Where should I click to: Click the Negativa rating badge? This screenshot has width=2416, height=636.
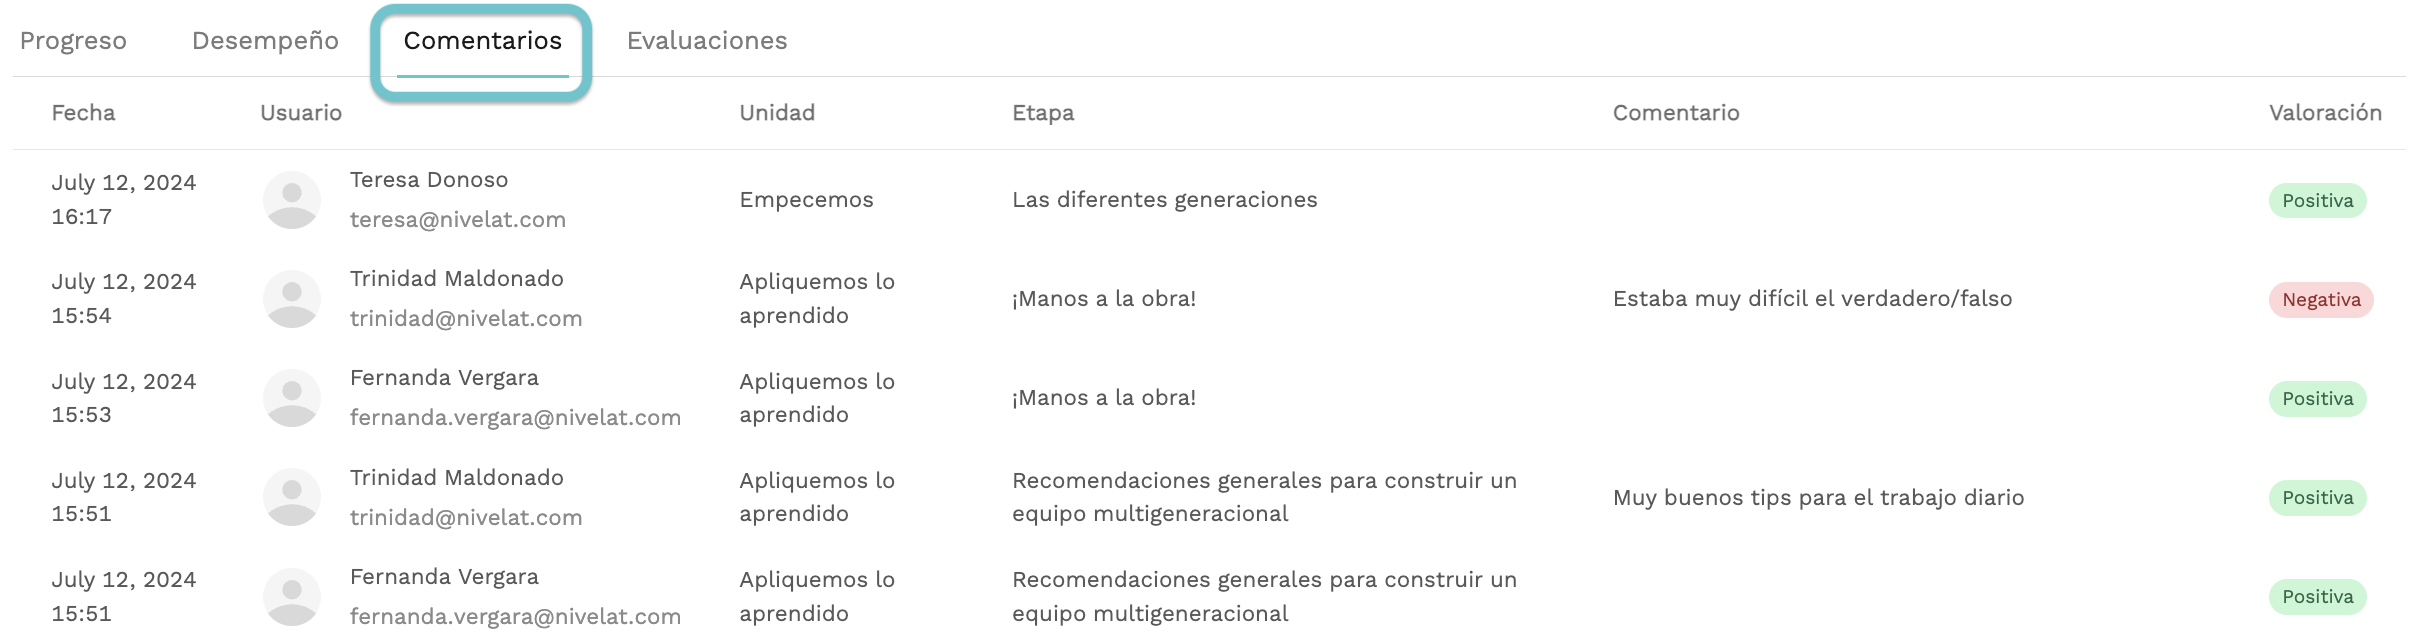tap(2321, 300)
